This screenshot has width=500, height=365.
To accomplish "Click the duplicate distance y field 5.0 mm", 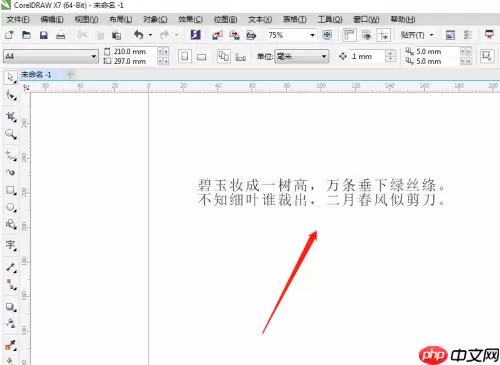I will 437,61.
